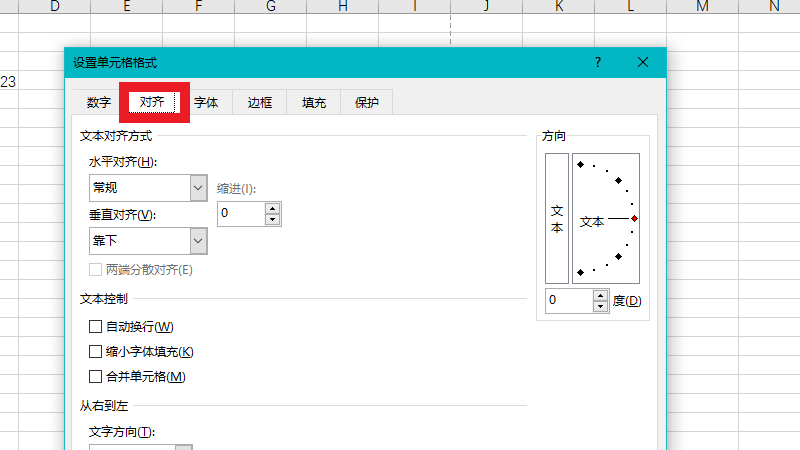The image size is (800, 450).
Task: Select column header K in spreadsheet
Action: pyautogui.click(x=558, y=7)
